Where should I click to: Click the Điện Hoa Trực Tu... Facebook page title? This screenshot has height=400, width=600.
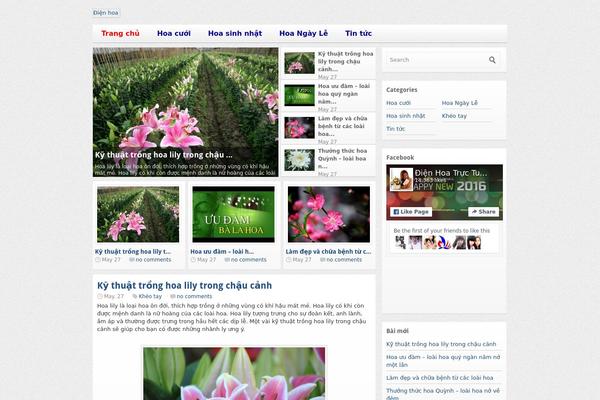pyautogui.click(x=451, y=173)
